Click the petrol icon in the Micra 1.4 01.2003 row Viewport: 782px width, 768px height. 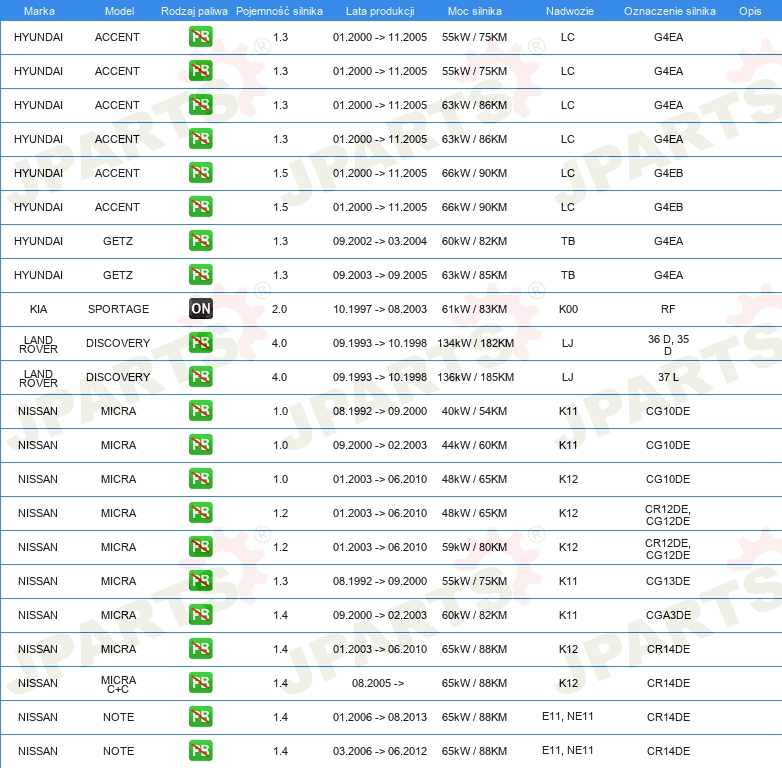(200, 648)
